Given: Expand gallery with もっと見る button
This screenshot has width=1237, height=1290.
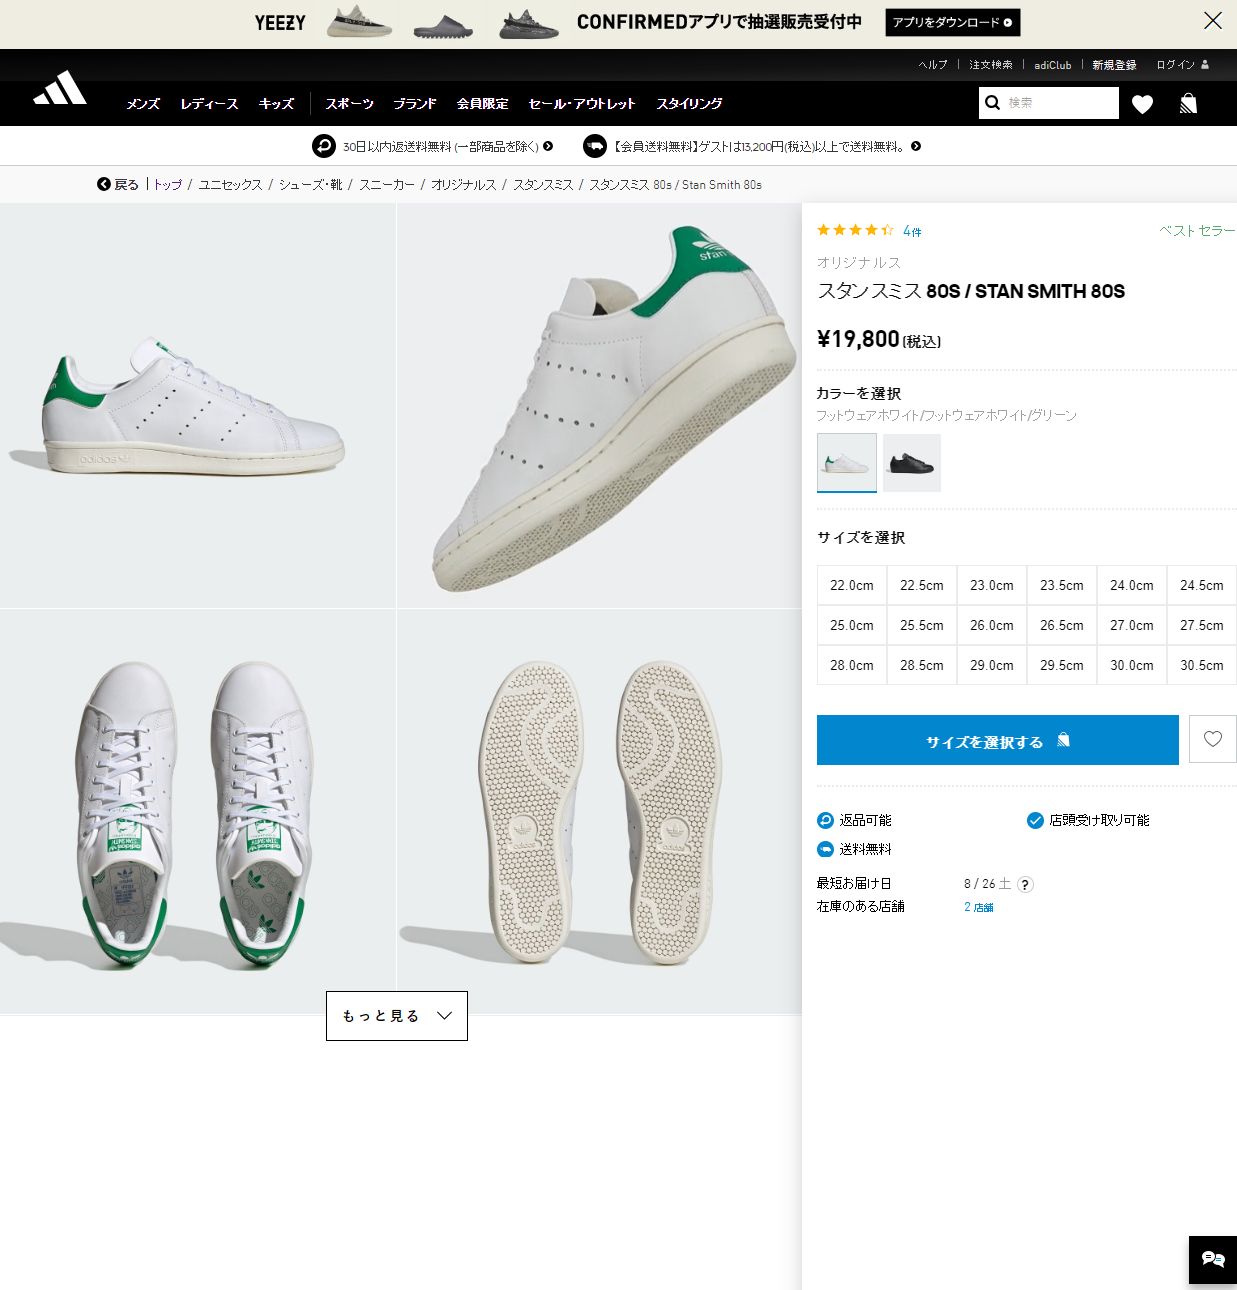Looking at the screenshot, I should point(397,1016).
